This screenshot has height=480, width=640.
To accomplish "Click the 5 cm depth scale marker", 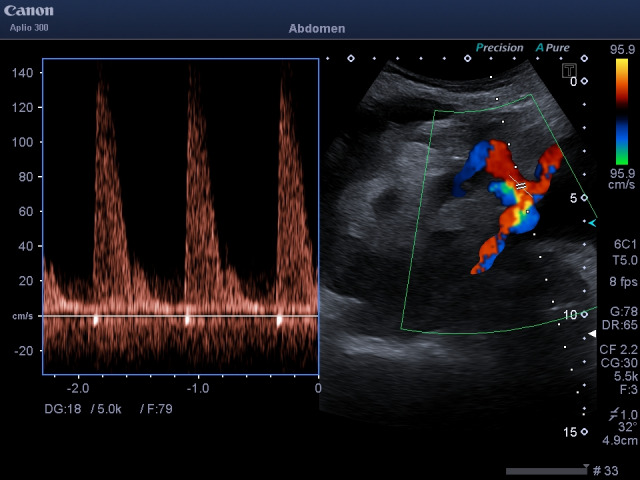I will tap(573, 198).
